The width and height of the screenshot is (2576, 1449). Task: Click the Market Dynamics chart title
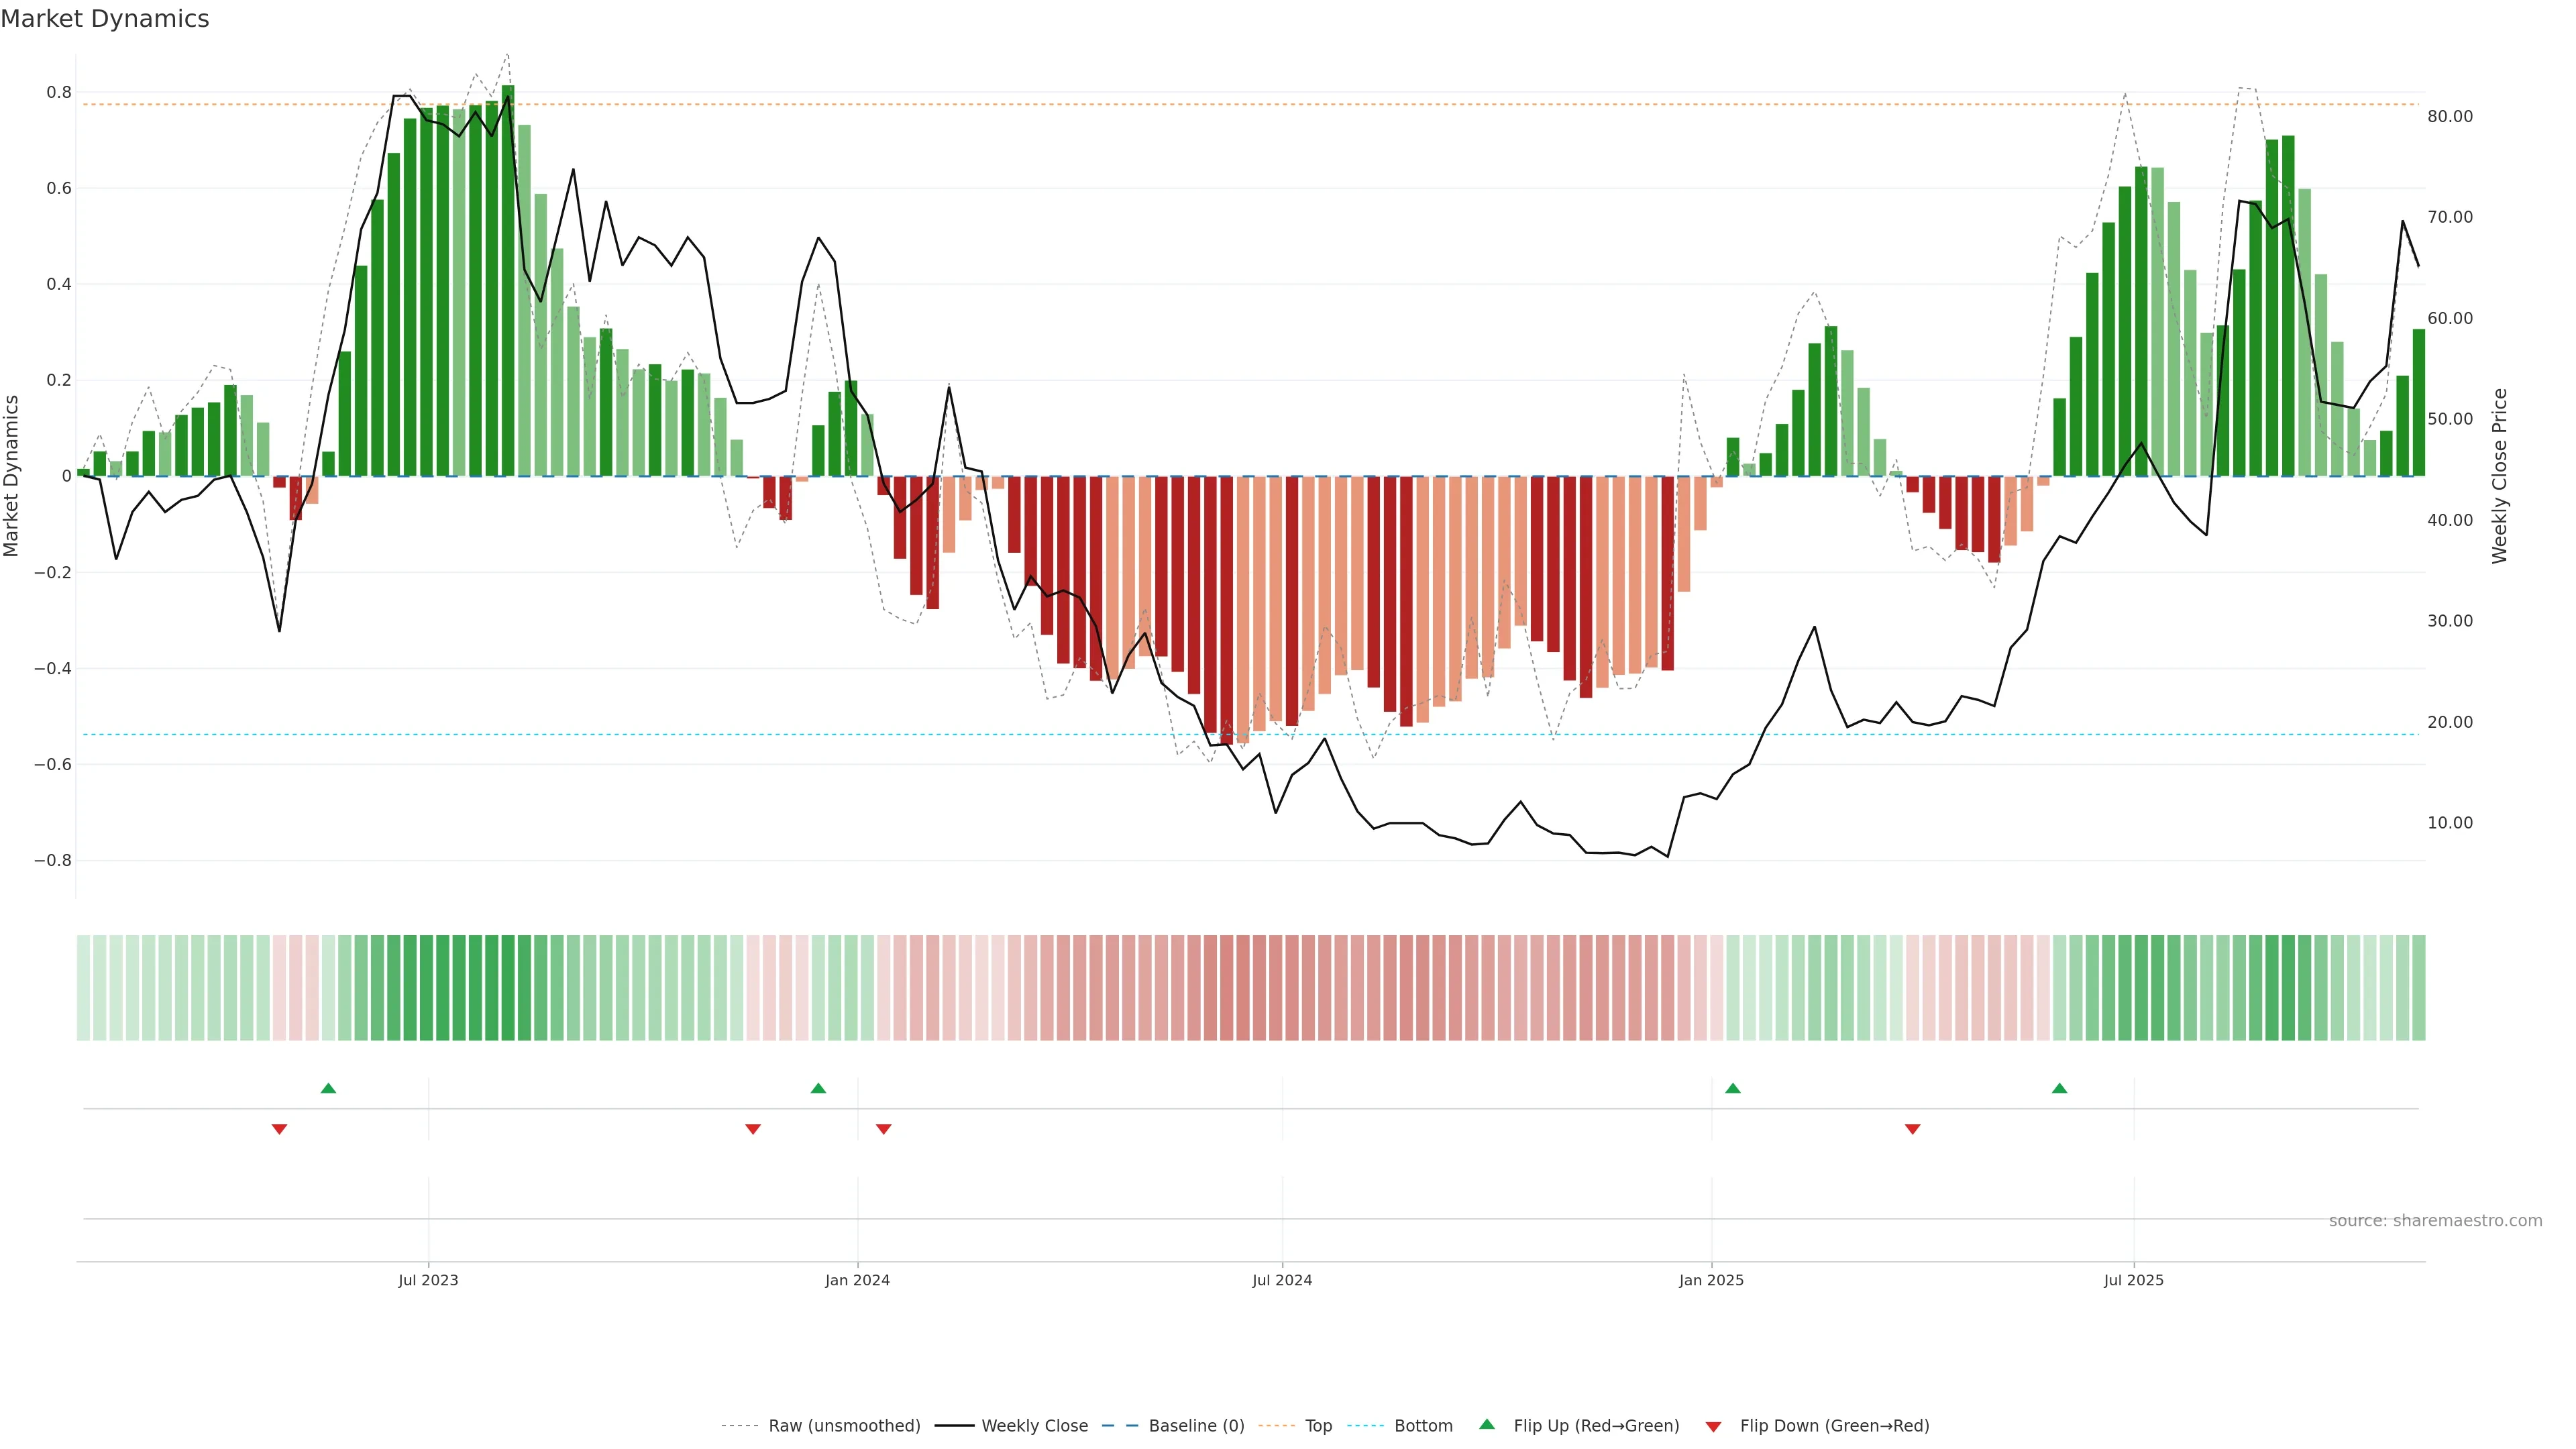click(105, 19)
